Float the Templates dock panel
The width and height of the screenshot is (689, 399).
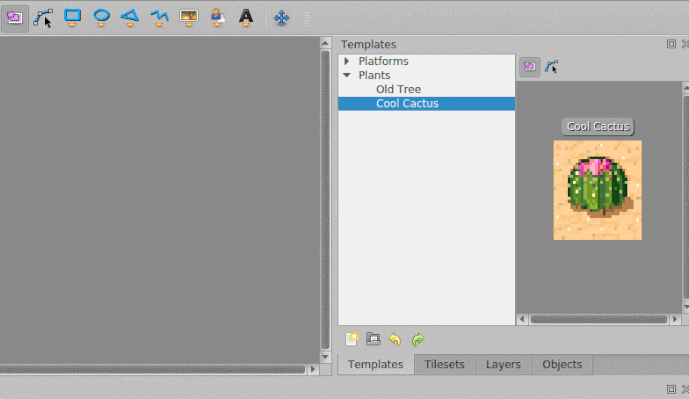click(671, 44)
